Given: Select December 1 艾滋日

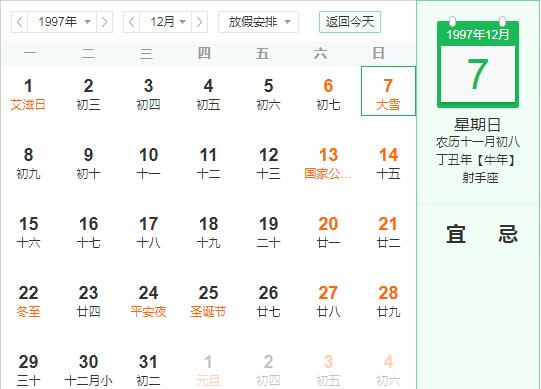Looking at the screenshot, I should [28, 94].
